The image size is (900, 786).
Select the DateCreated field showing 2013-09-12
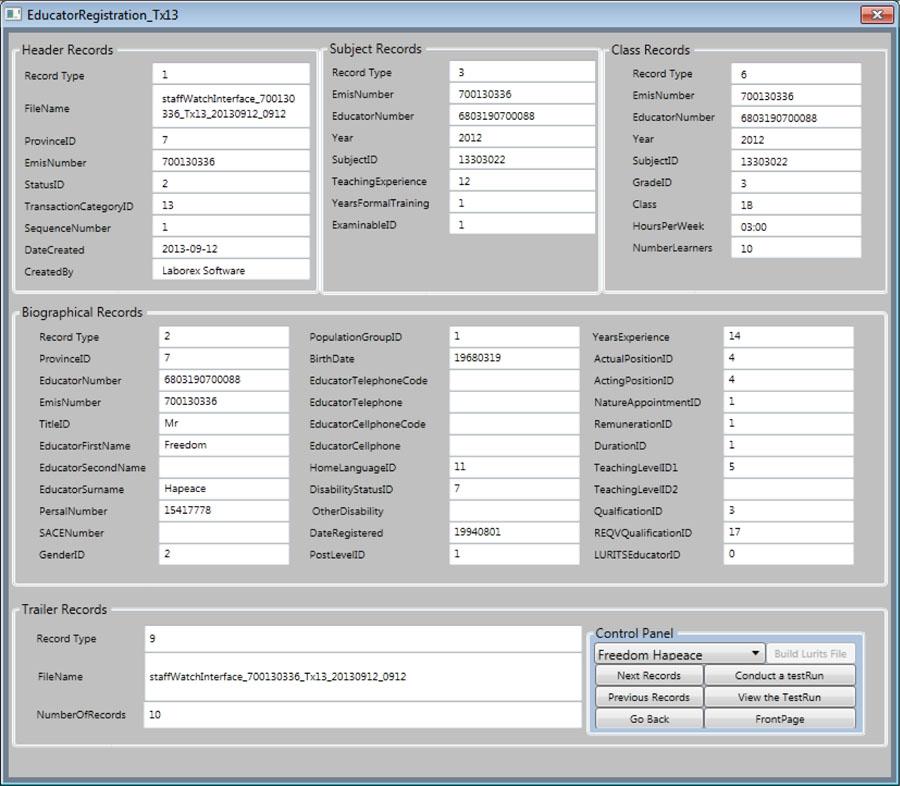[230, 248]
